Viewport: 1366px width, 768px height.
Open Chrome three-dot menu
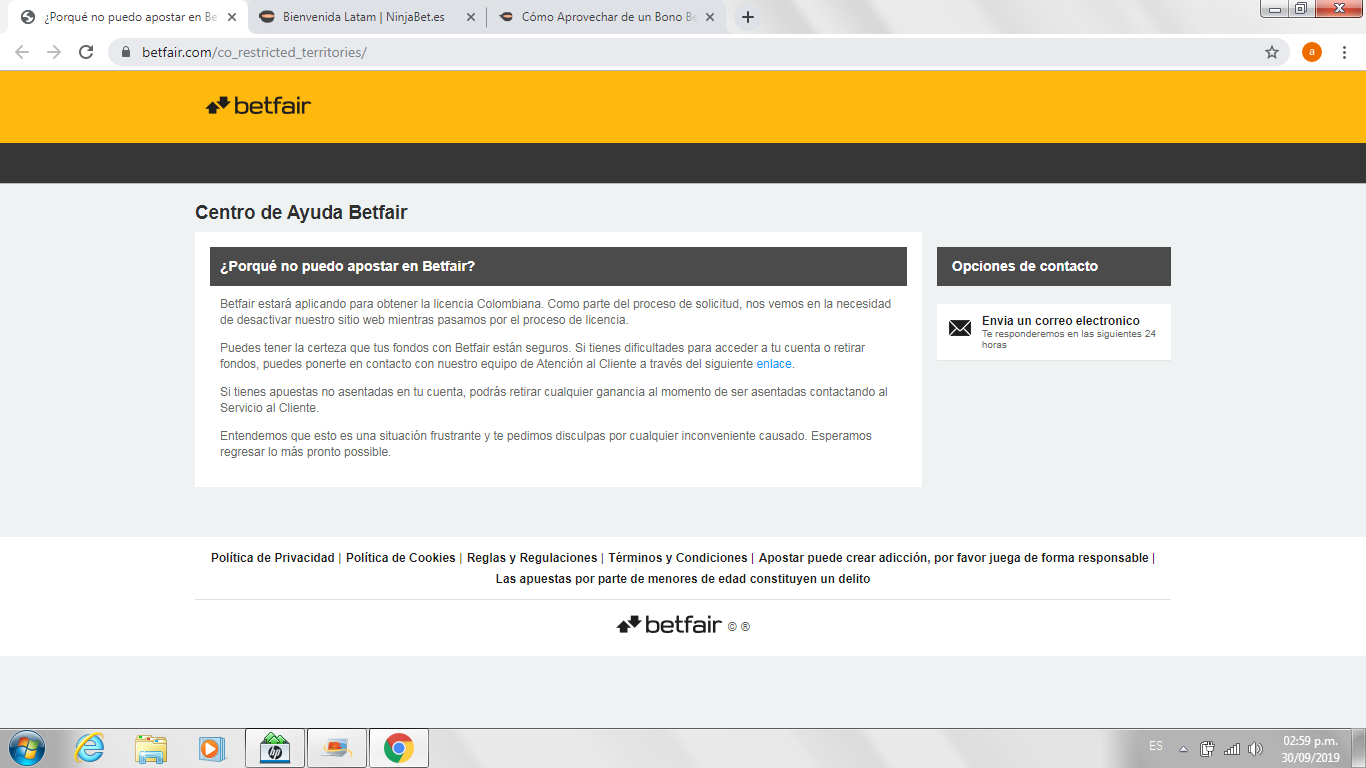(x=1346, y=52)
